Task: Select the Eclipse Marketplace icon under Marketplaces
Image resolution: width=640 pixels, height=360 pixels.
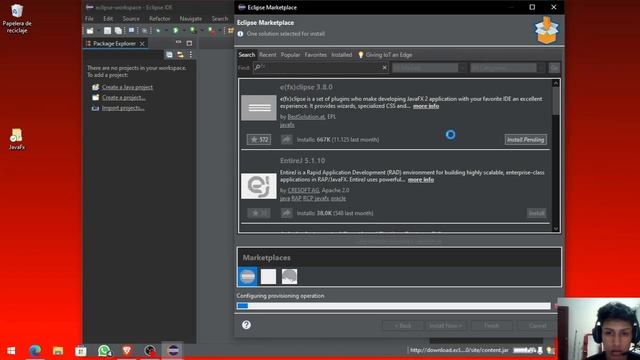Action: point(247,276)
